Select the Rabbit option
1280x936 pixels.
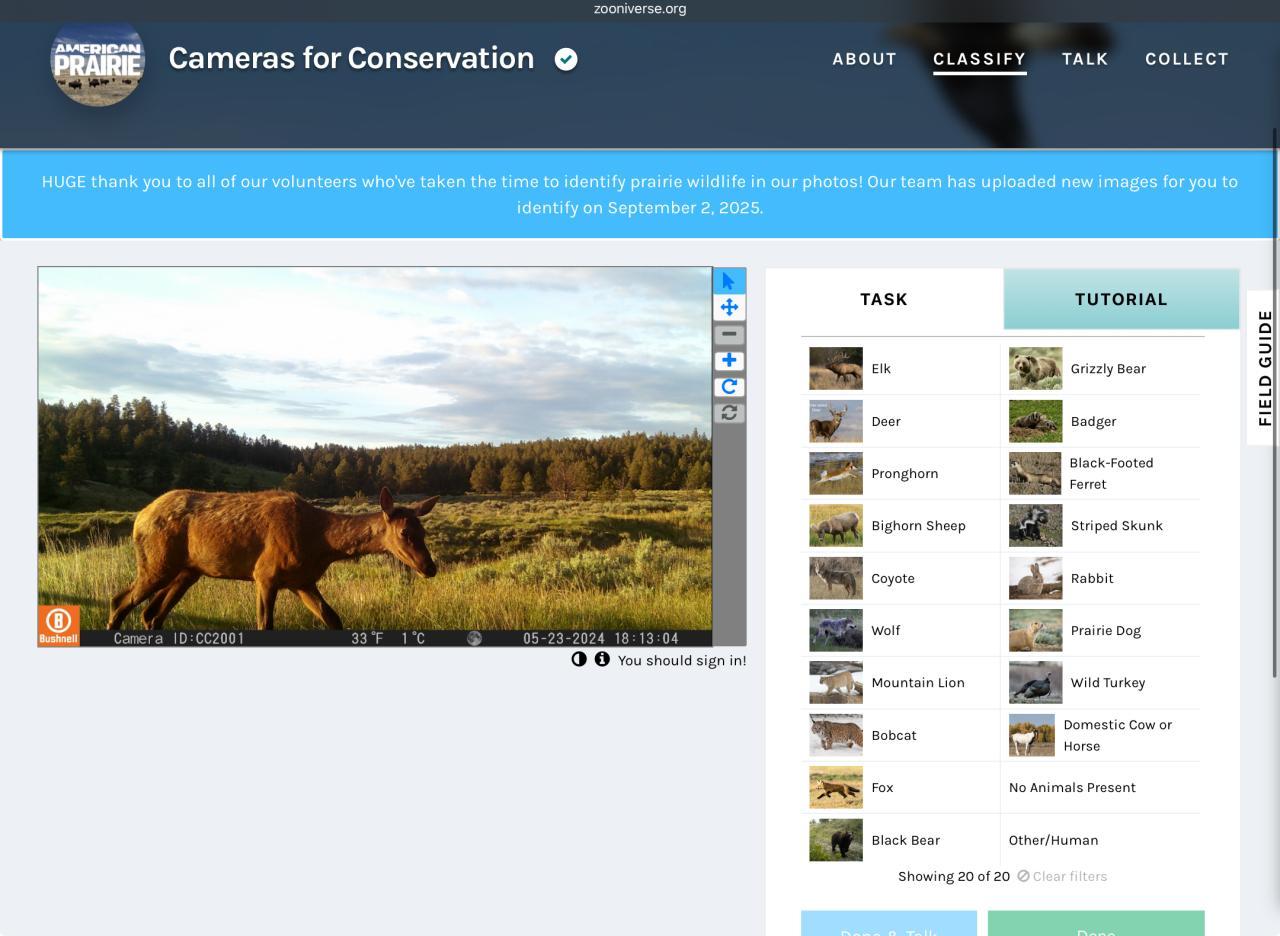(1100, 578)
